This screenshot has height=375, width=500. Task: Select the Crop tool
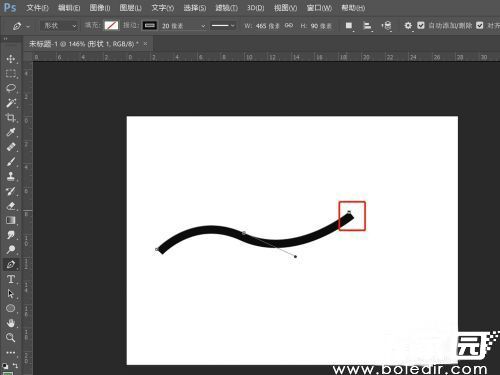(x=11, y=118)
